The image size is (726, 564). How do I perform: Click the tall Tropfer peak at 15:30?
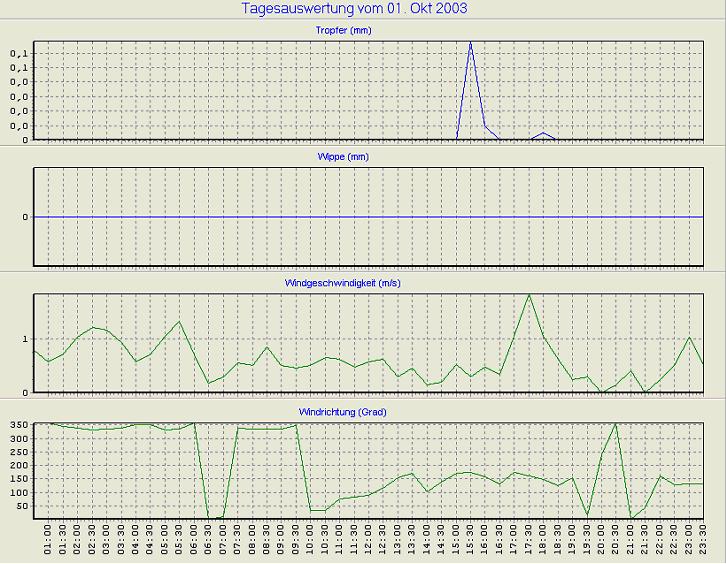(x=471, y=43)
